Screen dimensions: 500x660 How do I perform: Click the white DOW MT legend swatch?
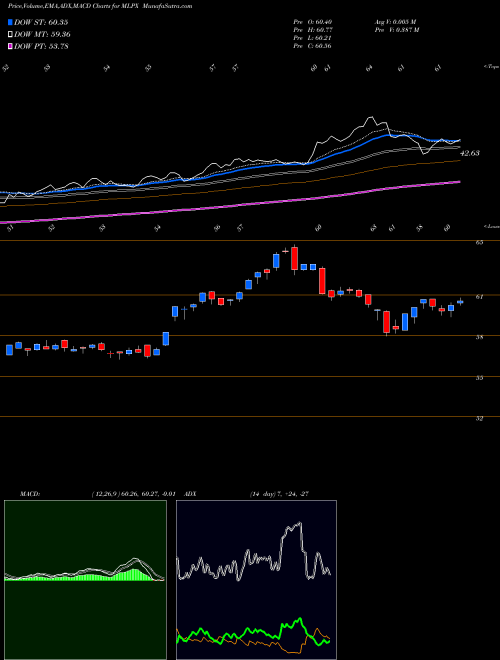tap(11, 35)
